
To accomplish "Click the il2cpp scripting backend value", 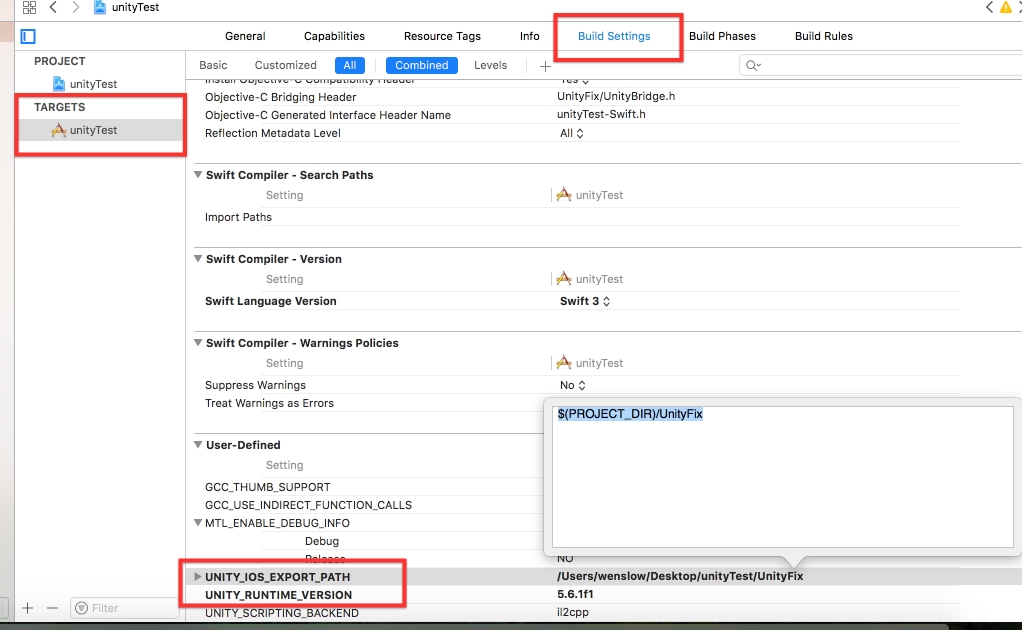I will coord(573,612).
